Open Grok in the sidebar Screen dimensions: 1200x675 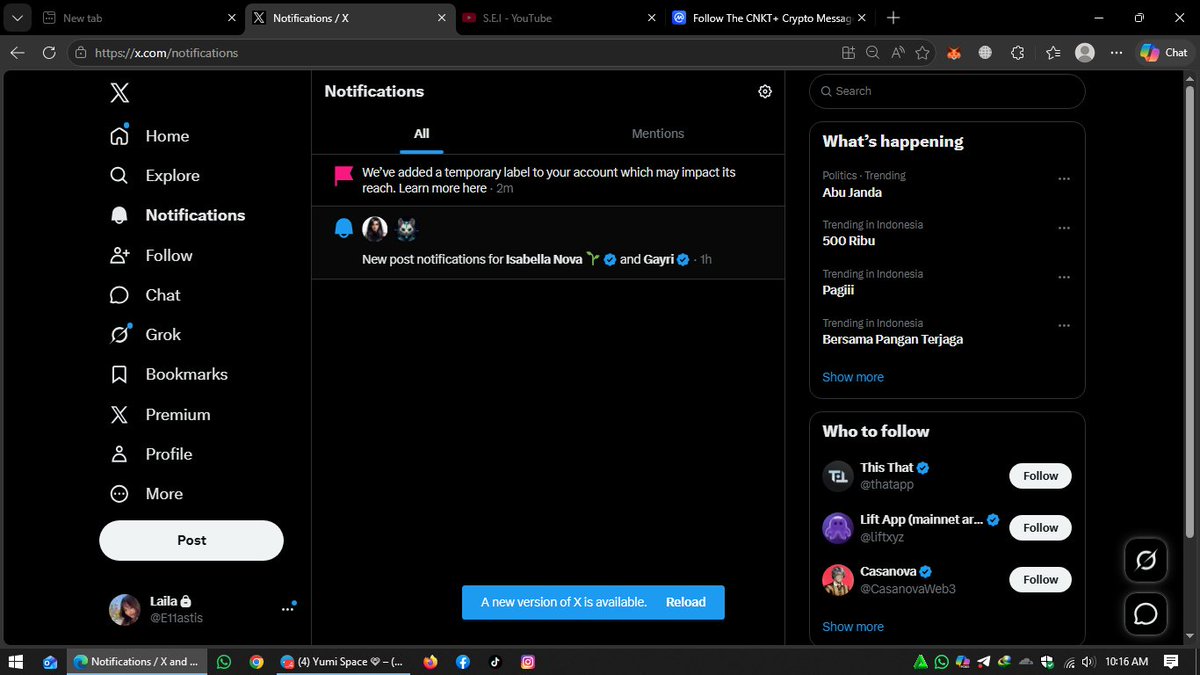pyautogui.click(x=145, y=335)
